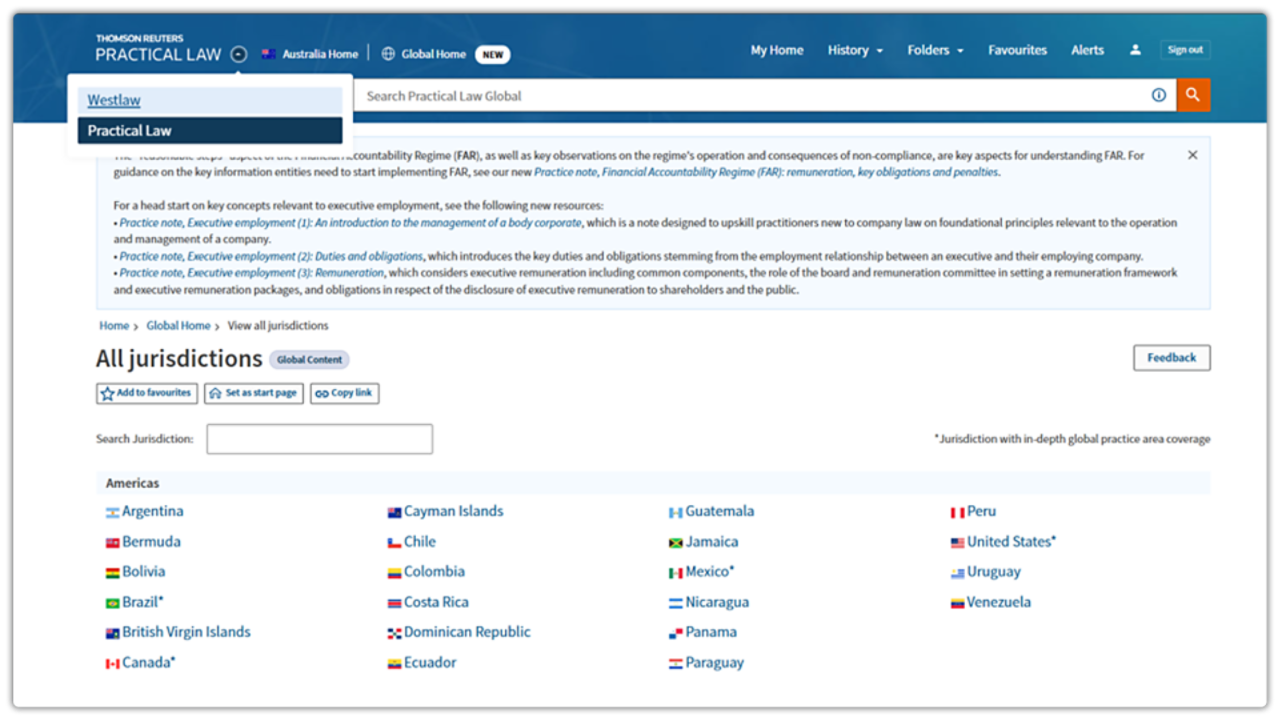
Task: Select Practical Law in product menu
Action: [129, 131]
